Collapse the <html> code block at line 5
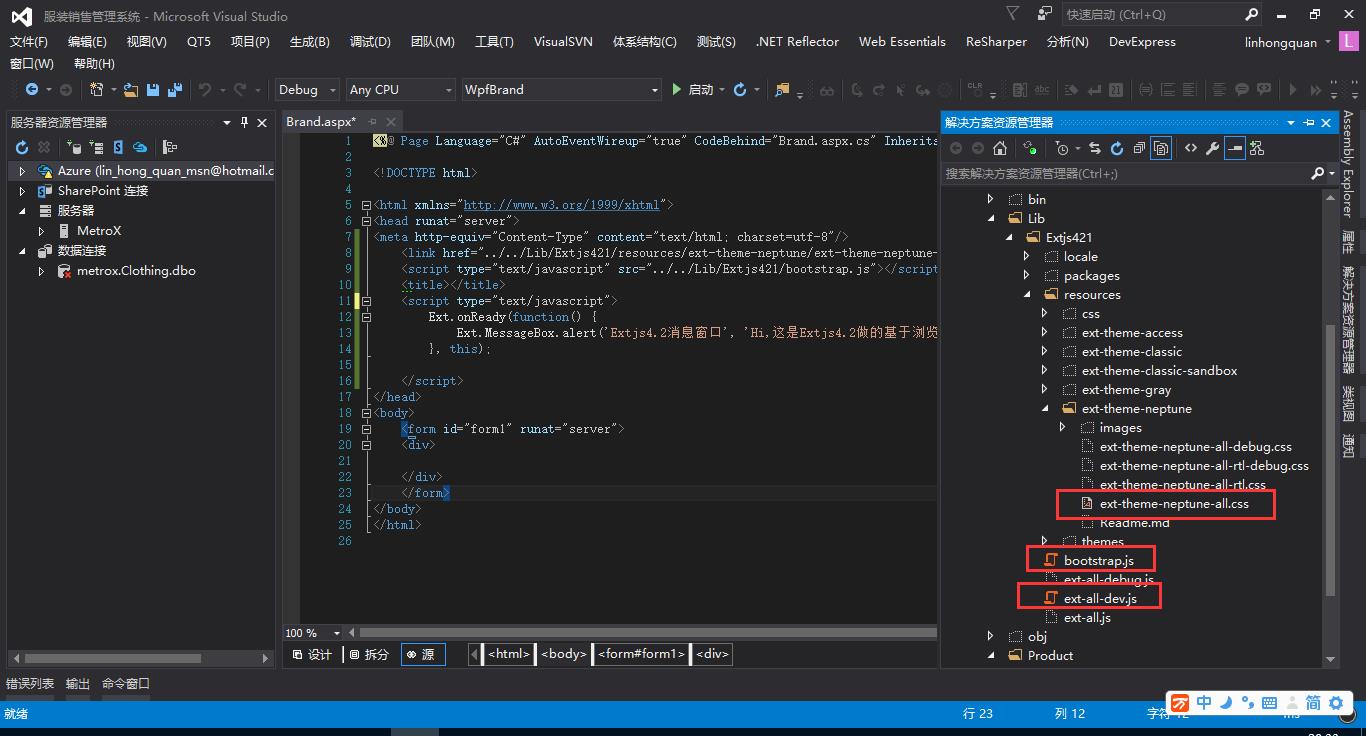The width and height of the screenshot is (1366, 736). pos(367,205)
